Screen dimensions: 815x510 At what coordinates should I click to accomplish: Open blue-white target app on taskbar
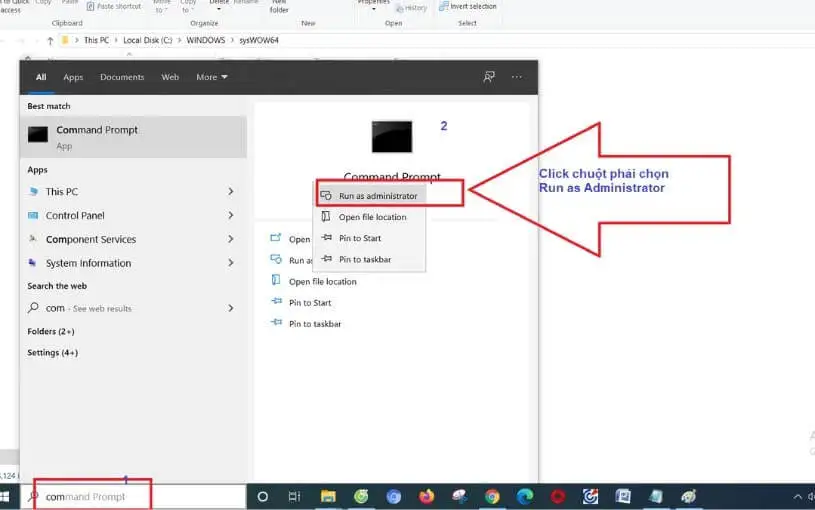pos(590,497)
